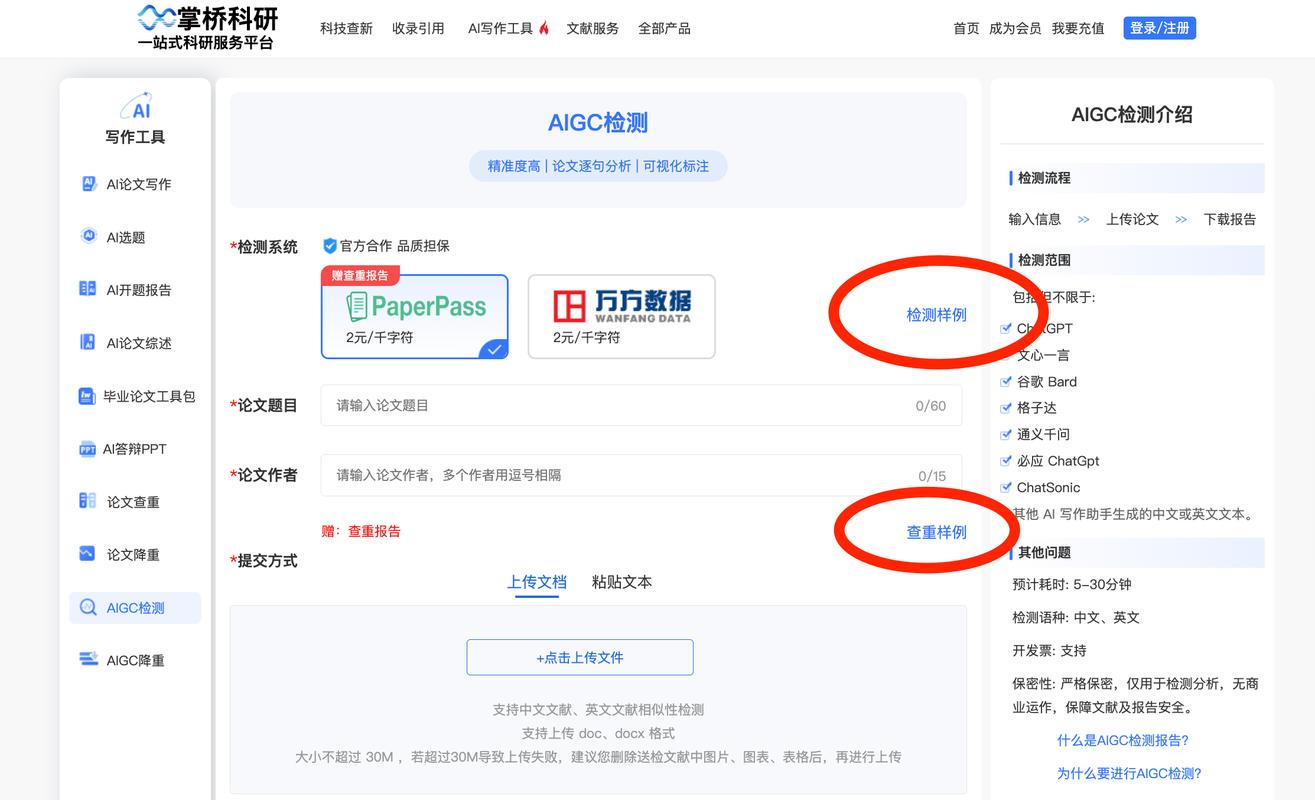This screenshot has height=800, width=1315.
Task: Click the AIGC降重 sidebar icon
Action: 88,660
